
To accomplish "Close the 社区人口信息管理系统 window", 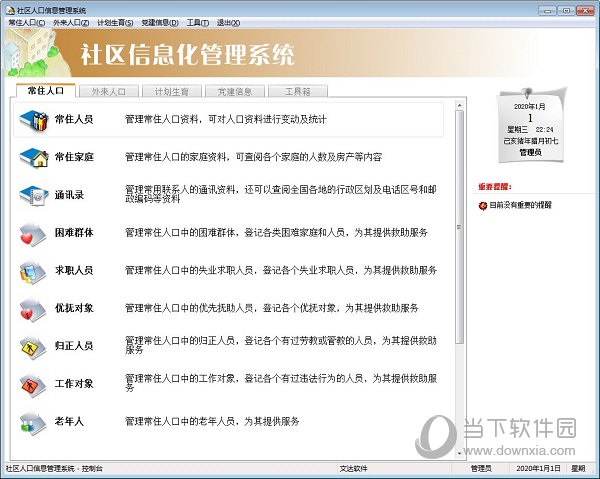I will point(585,11).
